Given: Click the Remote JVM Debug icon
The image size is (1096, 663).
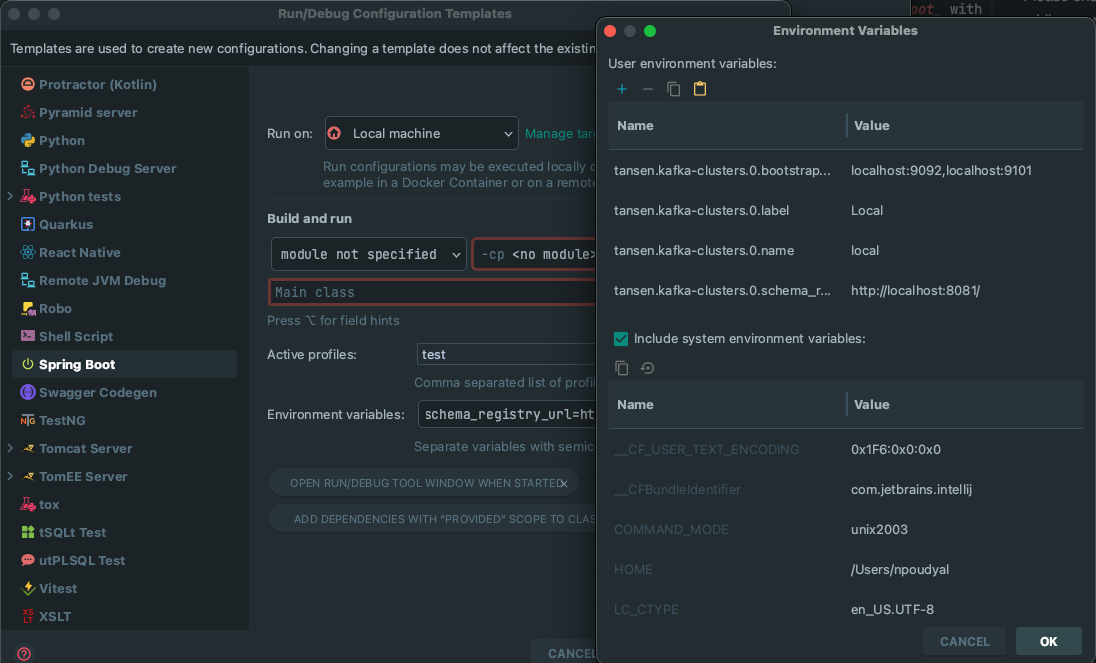Looking at the screenshot, I should click(x=27, y=280).
